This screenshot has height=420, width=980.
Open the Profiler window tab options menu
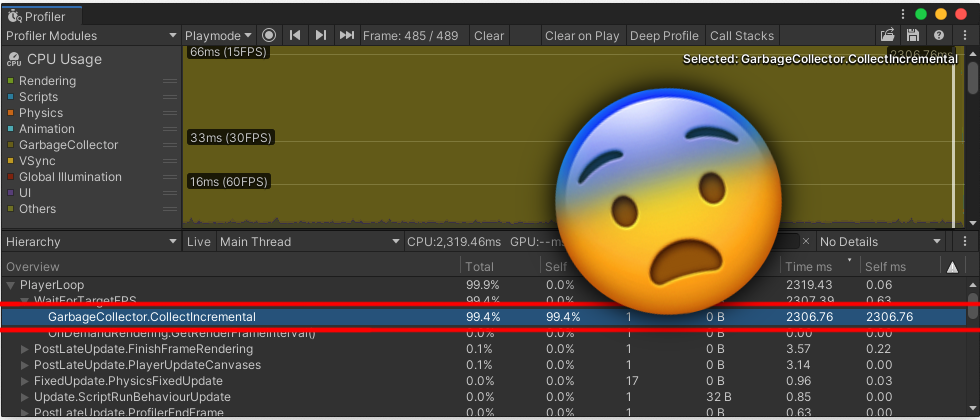click(x=903, y=14)
